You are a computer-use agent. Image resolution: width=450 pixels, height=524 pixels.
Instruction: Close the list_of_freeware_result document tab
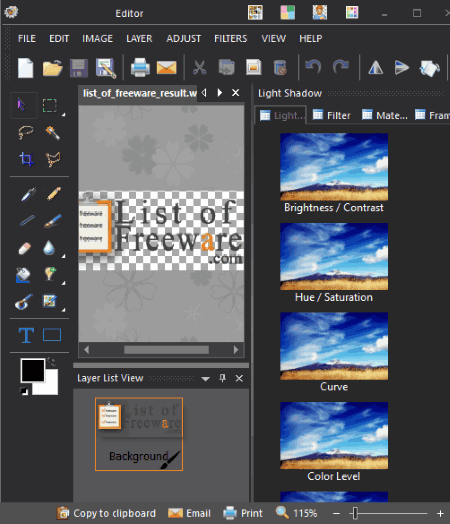click(236, 93)
